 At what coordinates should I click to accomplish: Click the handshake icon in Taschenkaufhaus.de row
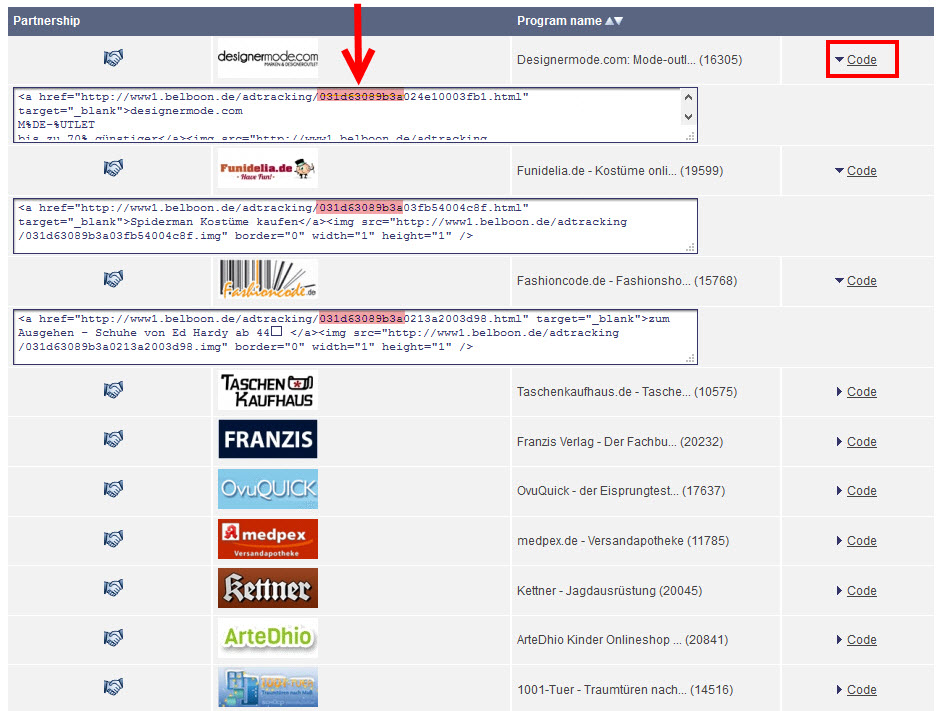[113, 389]
